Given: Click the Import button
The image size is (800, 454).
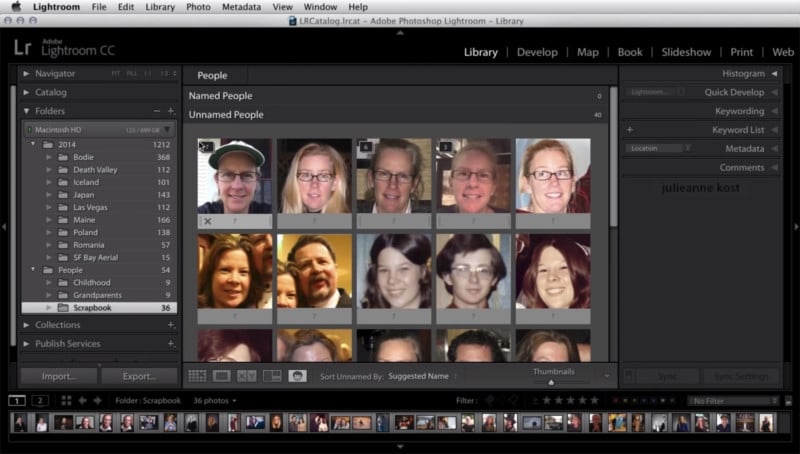Looking at the screenshot, I should (x=59, y=376).
